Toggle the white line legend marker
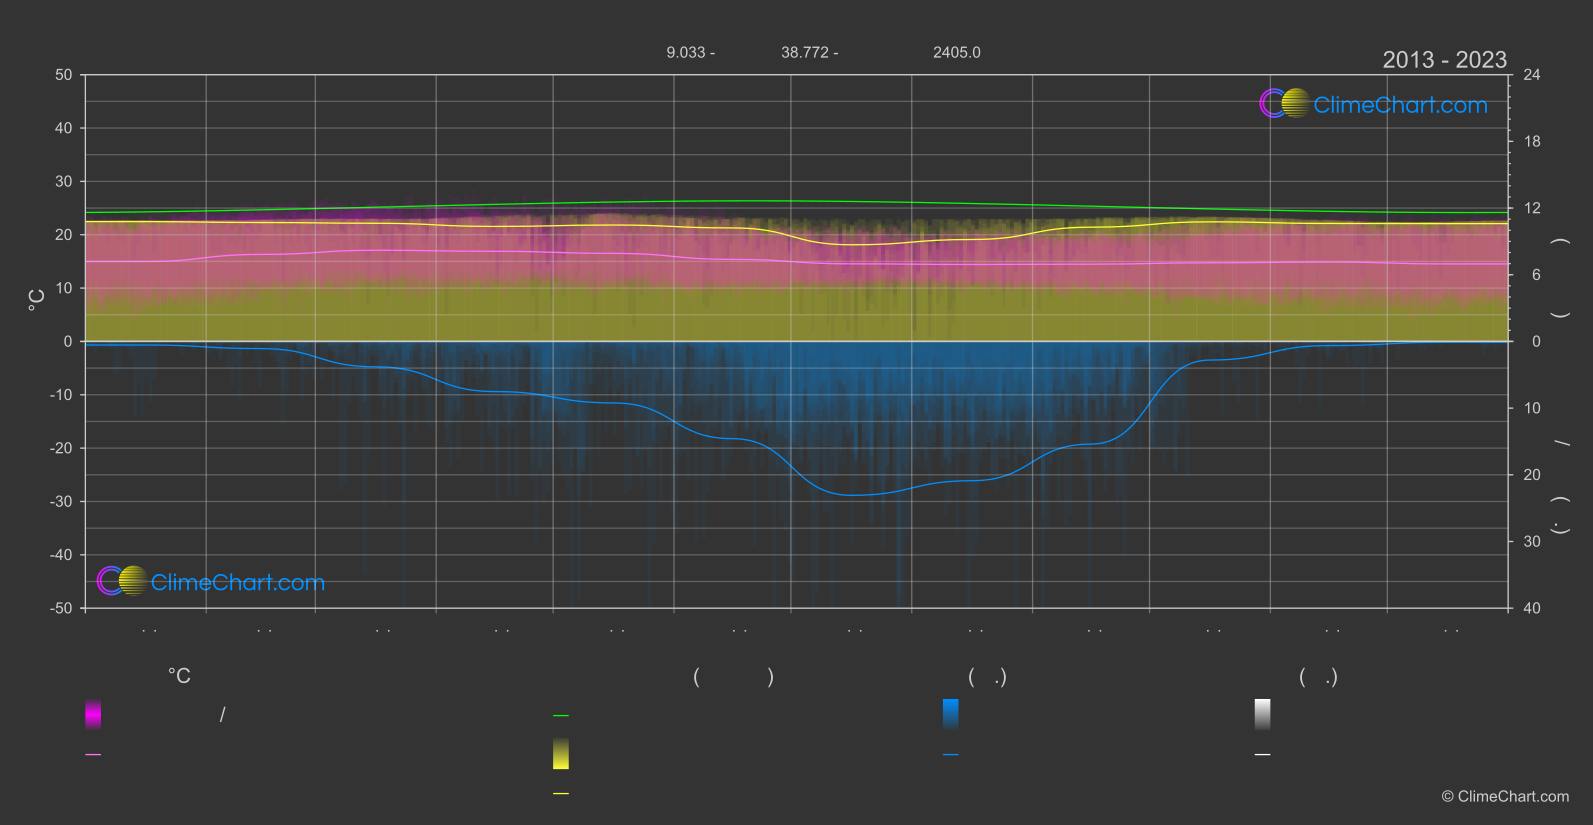 pos(1263,755)
